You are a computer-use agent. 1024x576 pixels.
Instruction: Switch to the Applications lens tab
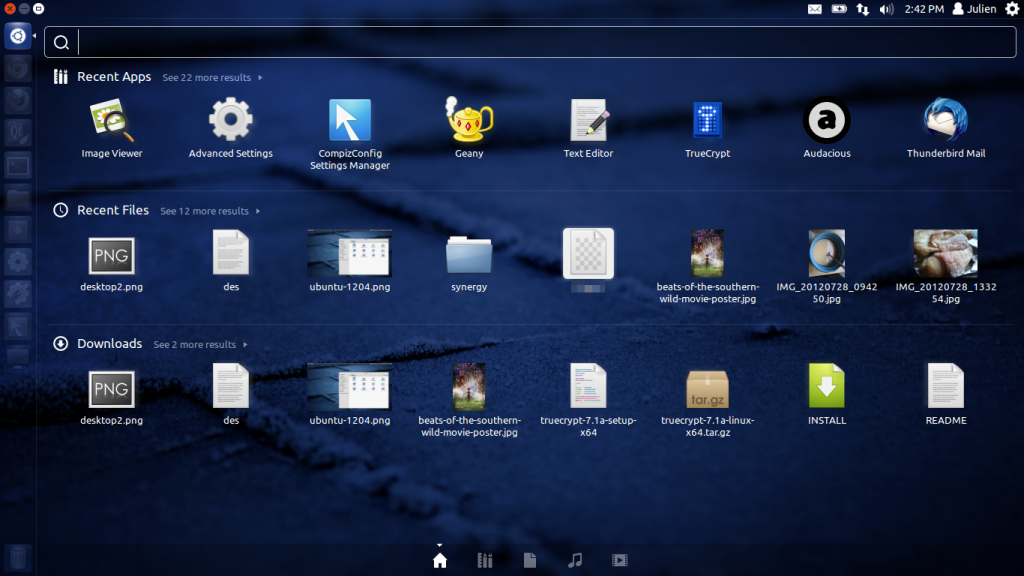(x=485, y=561)
